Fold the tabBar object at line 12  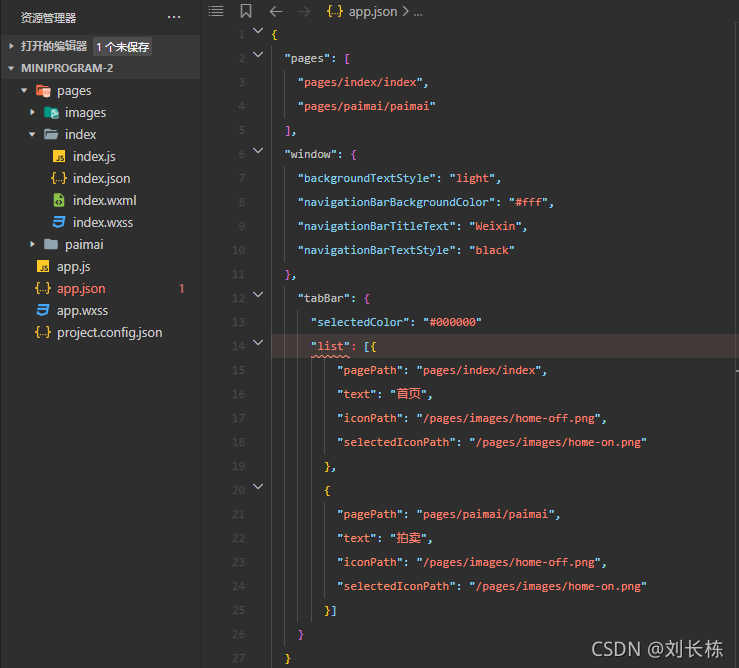[258, 295]
